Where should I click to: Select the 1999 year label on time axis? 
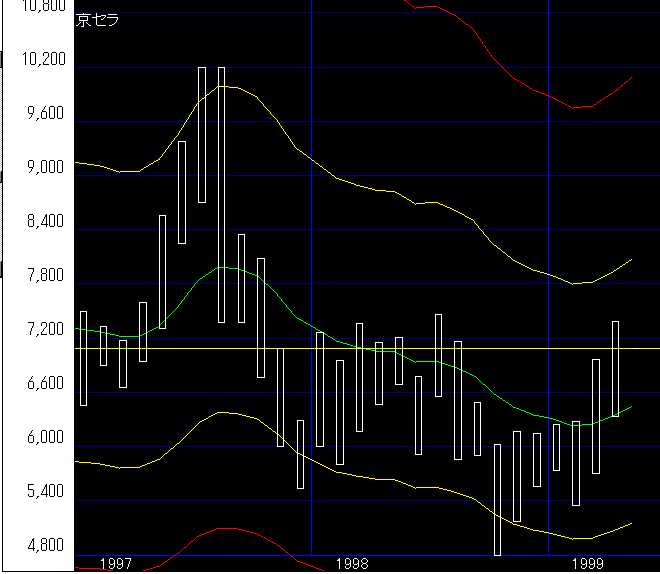point(589,564)
